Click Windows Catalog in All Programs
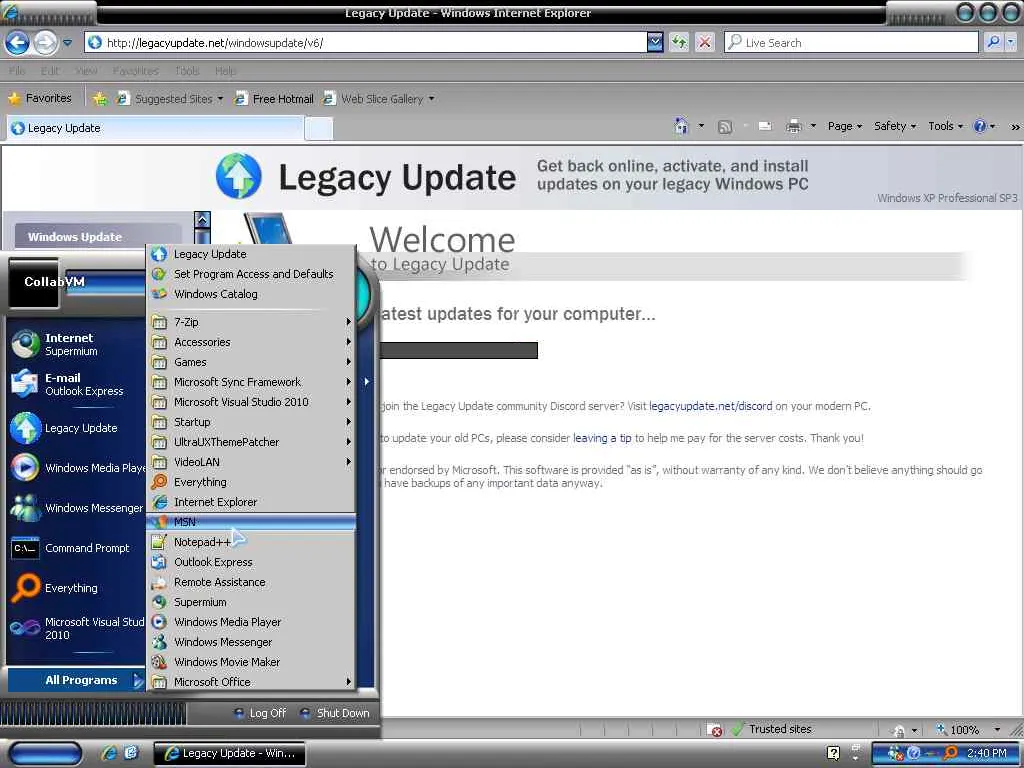Image resolution: width=1024 pixels, height=768 pixels. point(251,294)
